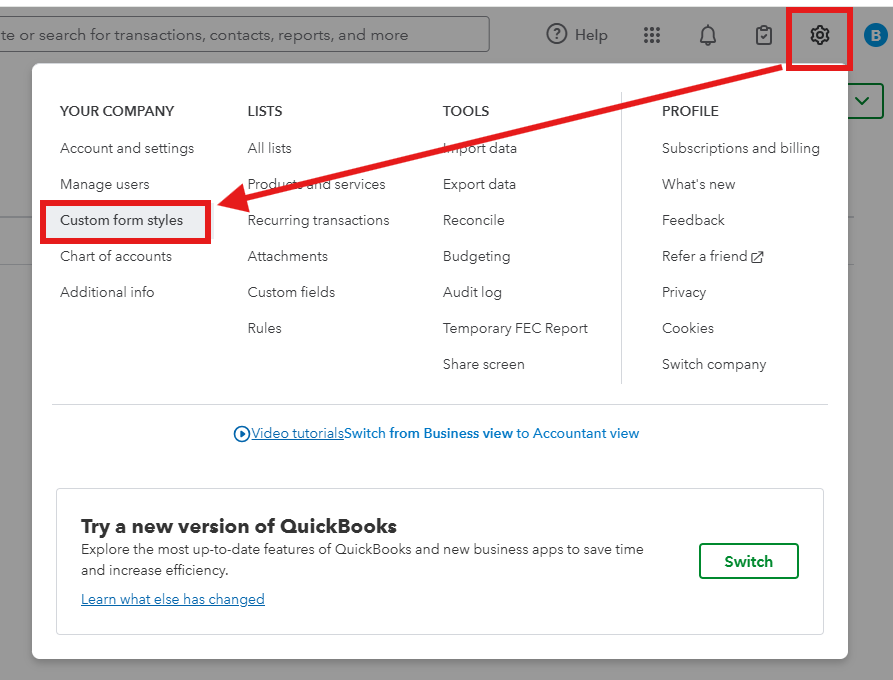893x680 pixels.
Task: Go to Recurring transactions
Action: pos(318,220)
